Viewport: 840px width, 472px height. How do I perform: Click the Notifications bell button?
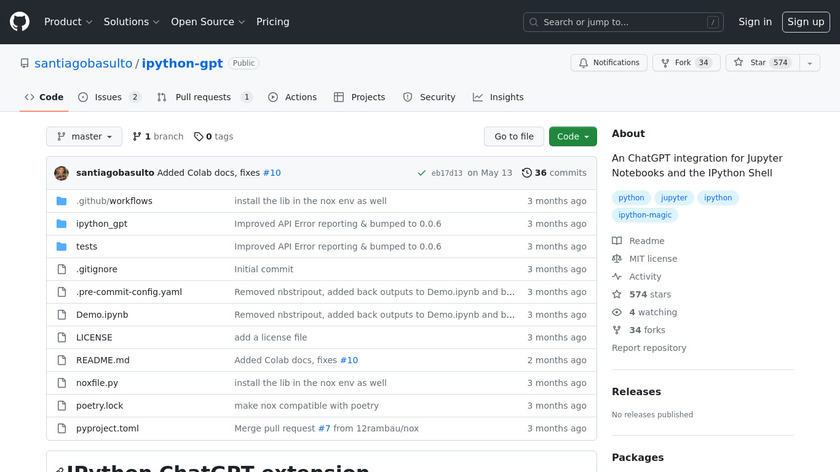[608, 63]
